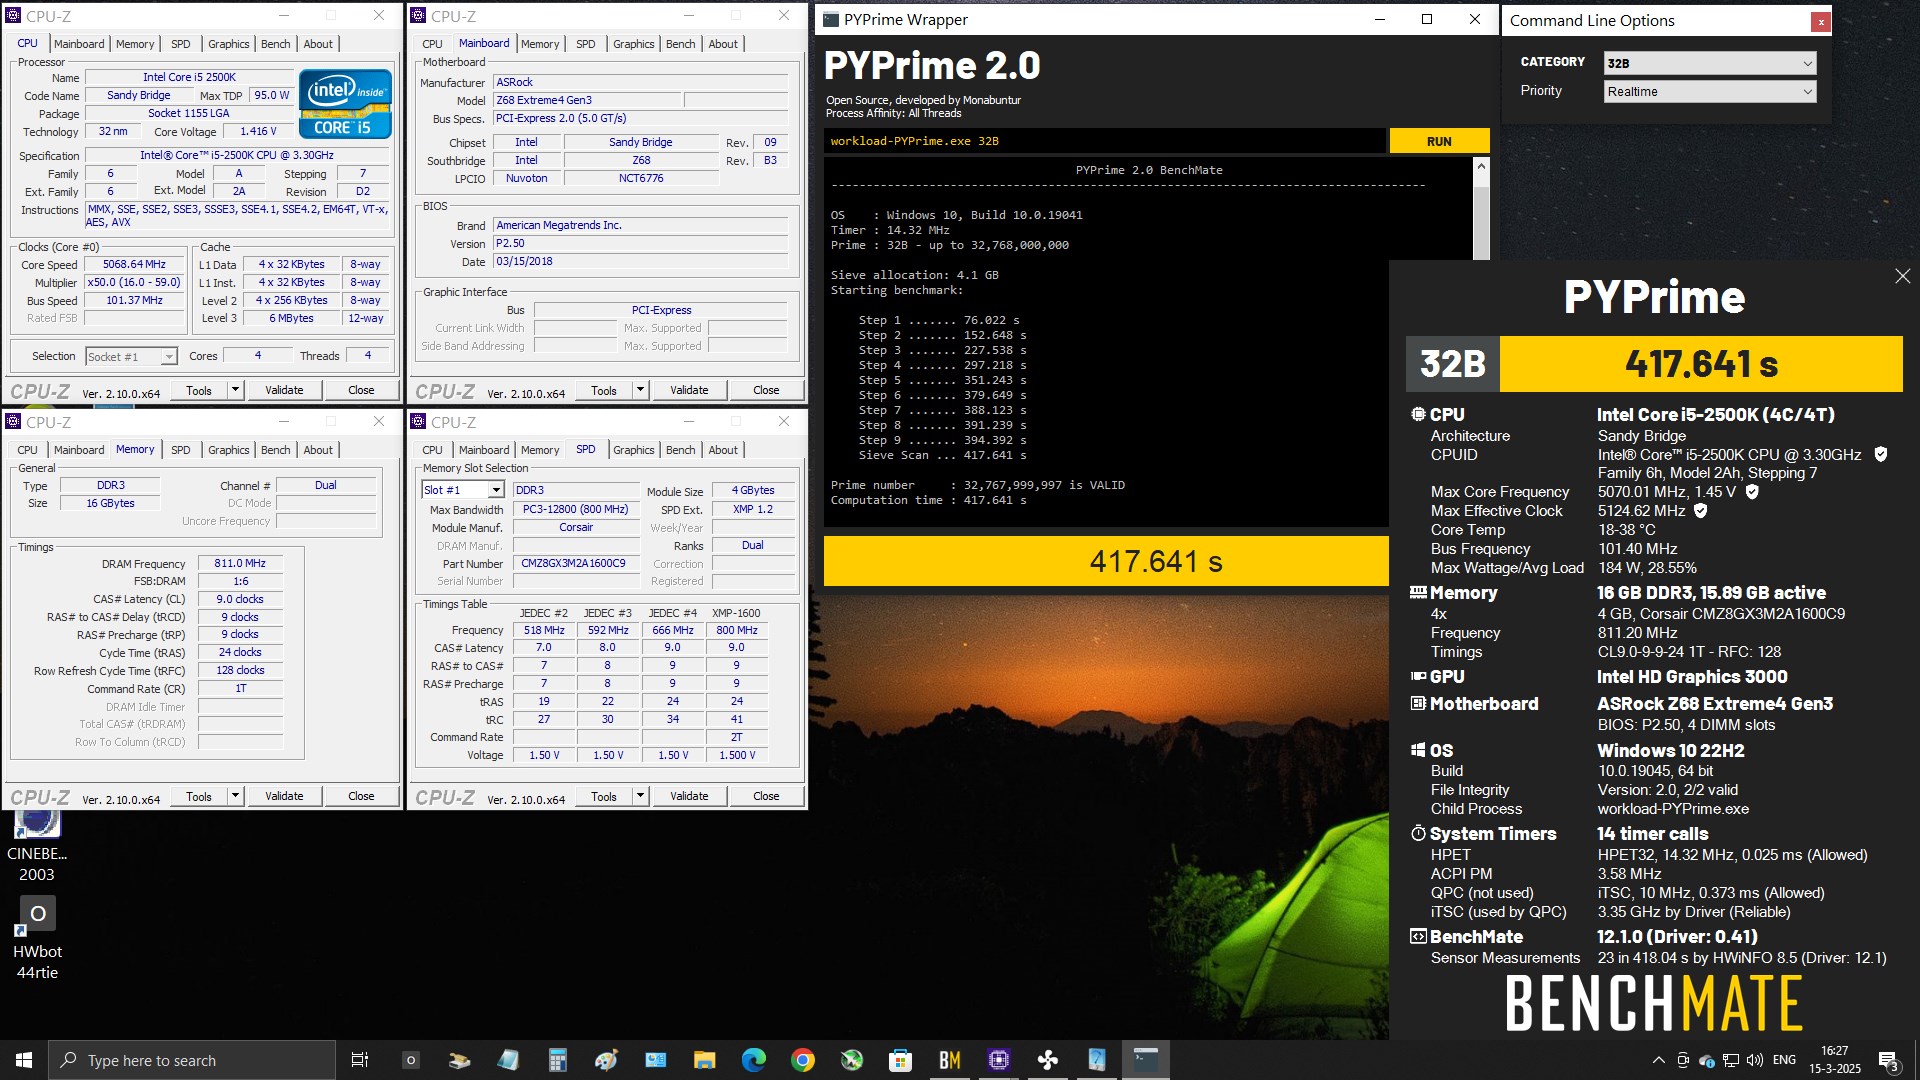
Task: Switch to SPD tab in CPU-Z Memory window
Action: [x=180, y=450]
